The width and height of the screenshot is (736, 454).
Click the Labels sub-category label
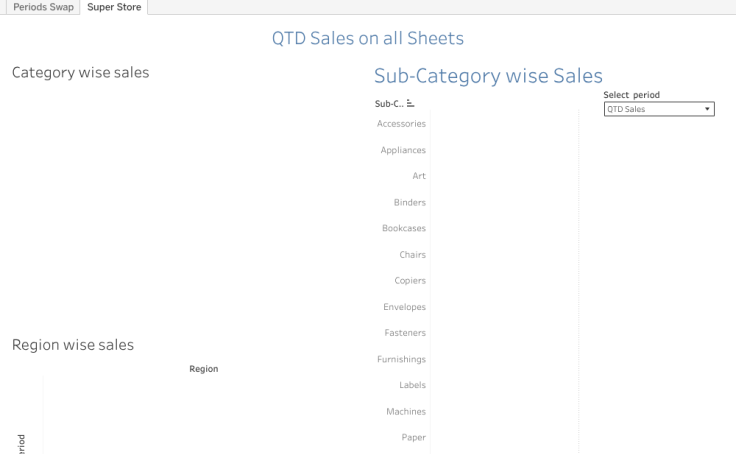point(412,385)
